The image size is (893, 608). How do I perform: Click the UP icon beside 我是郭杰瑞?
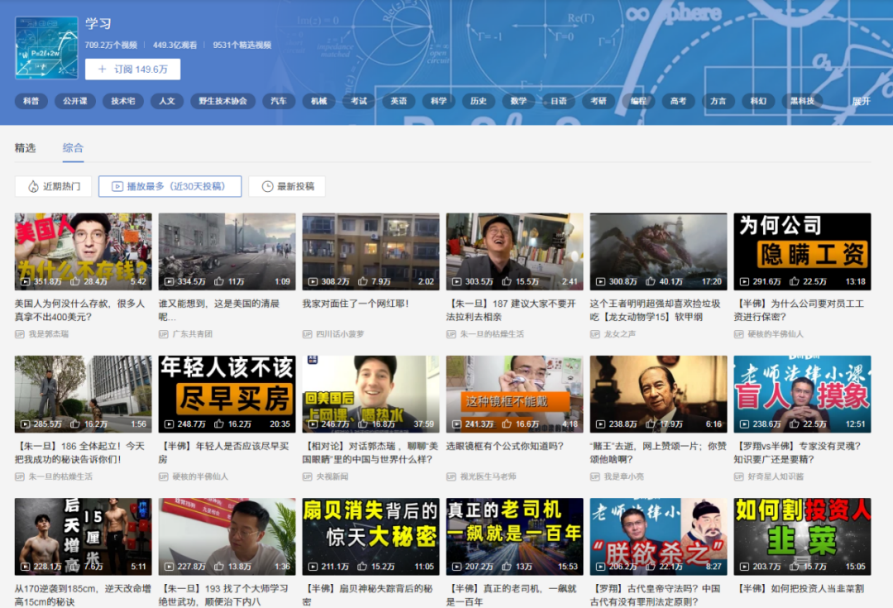(x=20, y=334)
